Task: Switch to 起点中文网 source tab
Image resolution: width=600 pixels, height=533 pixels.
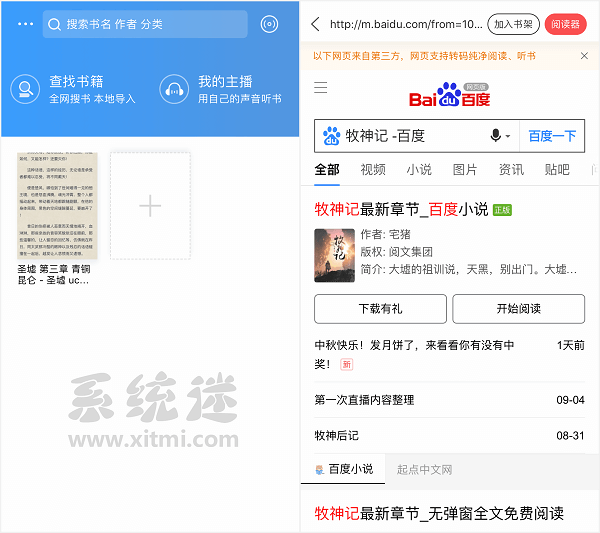Action: tap(424, 469)
